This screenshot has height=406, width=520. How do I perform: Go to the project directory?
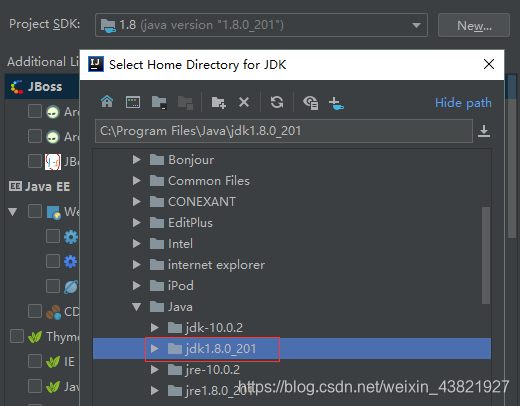tap(159, 102)
